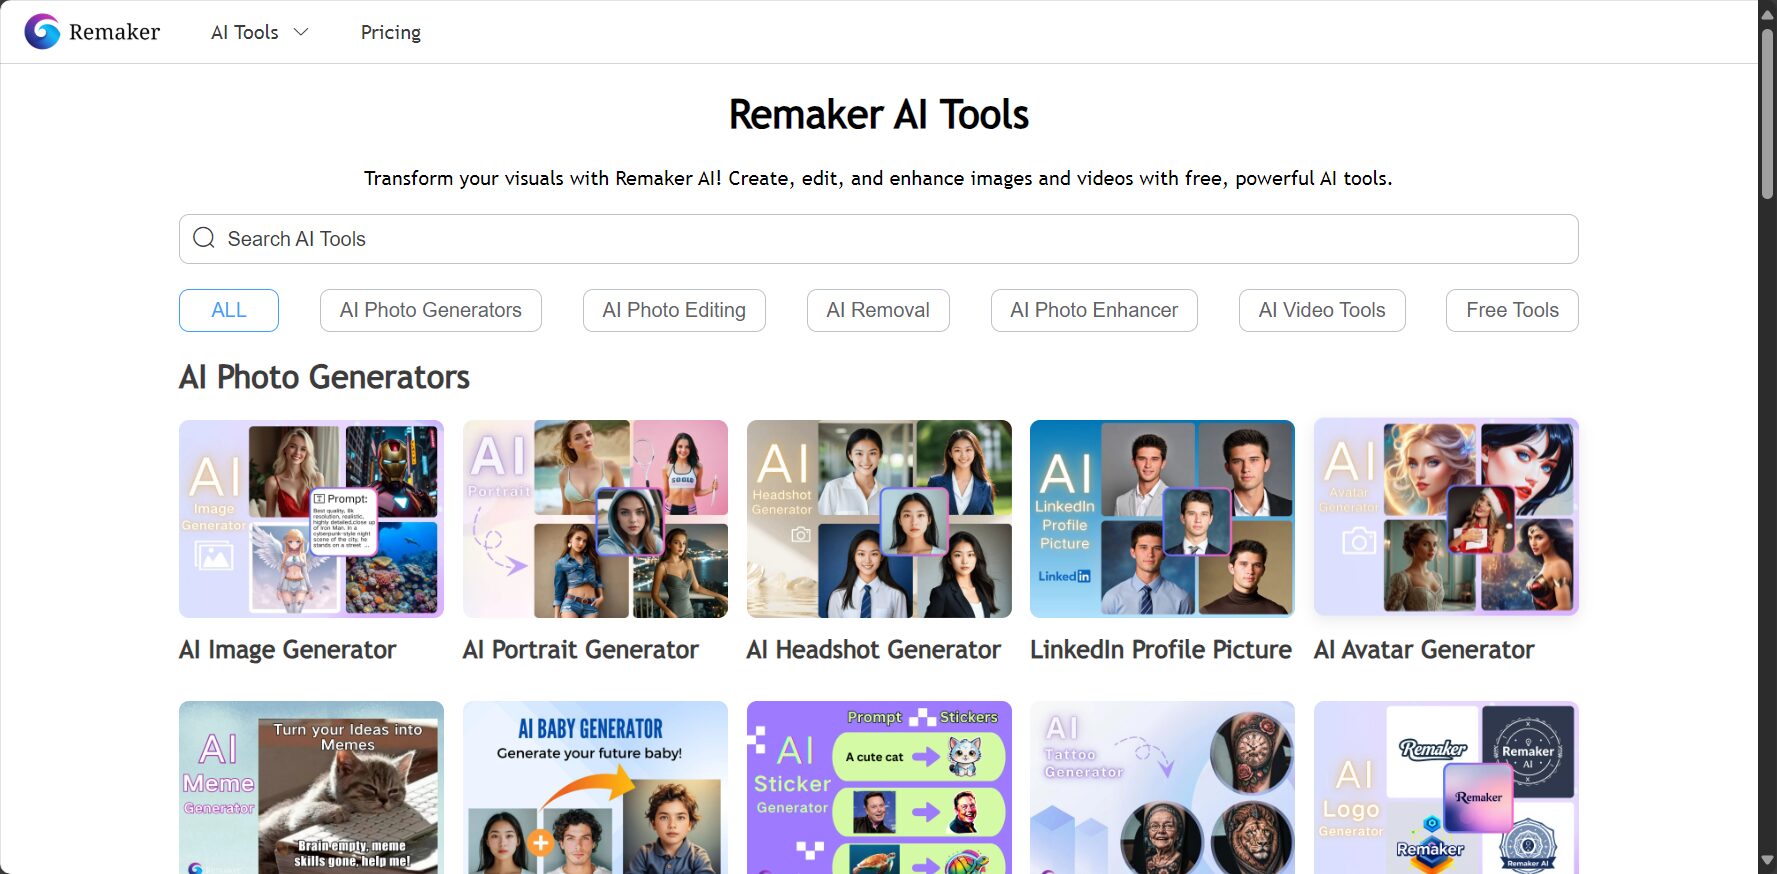
Task: Click the Remaker swirl logo icon
Action: [x=42, y=32]
